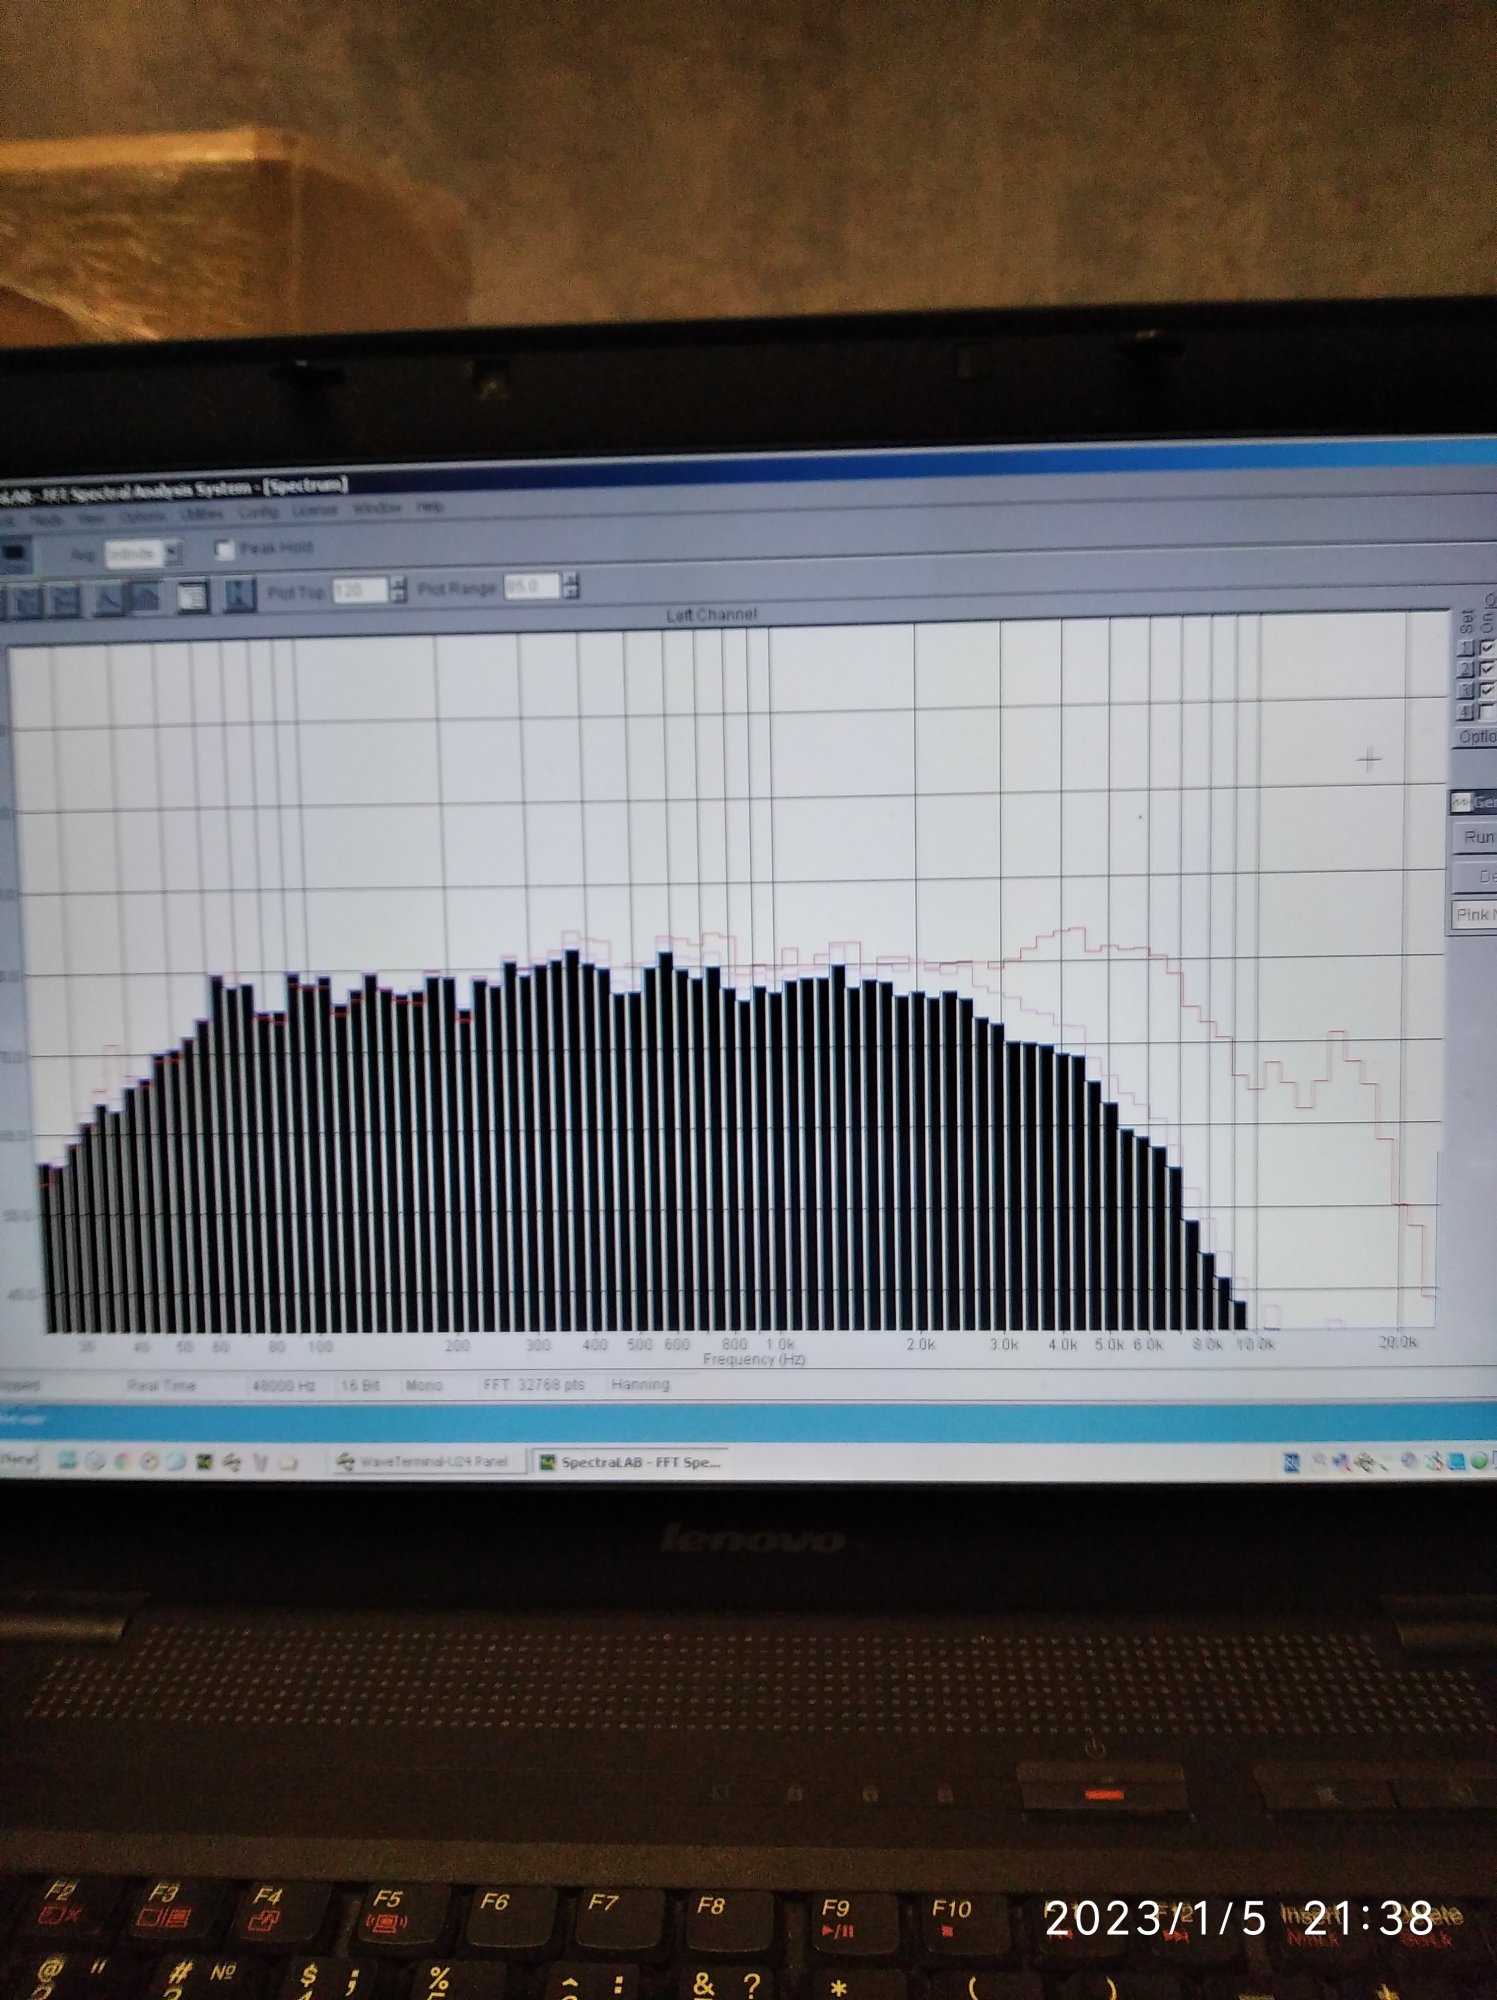This screenshot has width=1497, height=2000.
Task: Open the Config menu
Action: tap(258, 512)
